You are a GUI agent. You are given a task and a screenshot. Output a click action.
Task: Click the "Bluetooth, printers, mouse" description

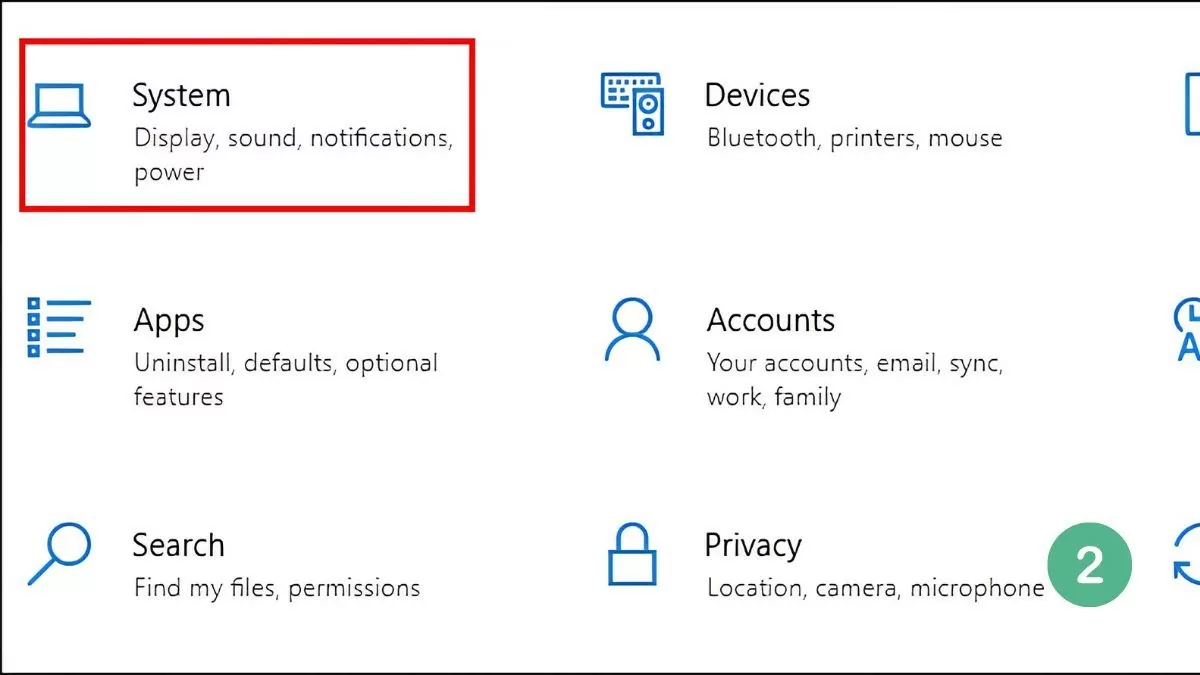(854, 138)
